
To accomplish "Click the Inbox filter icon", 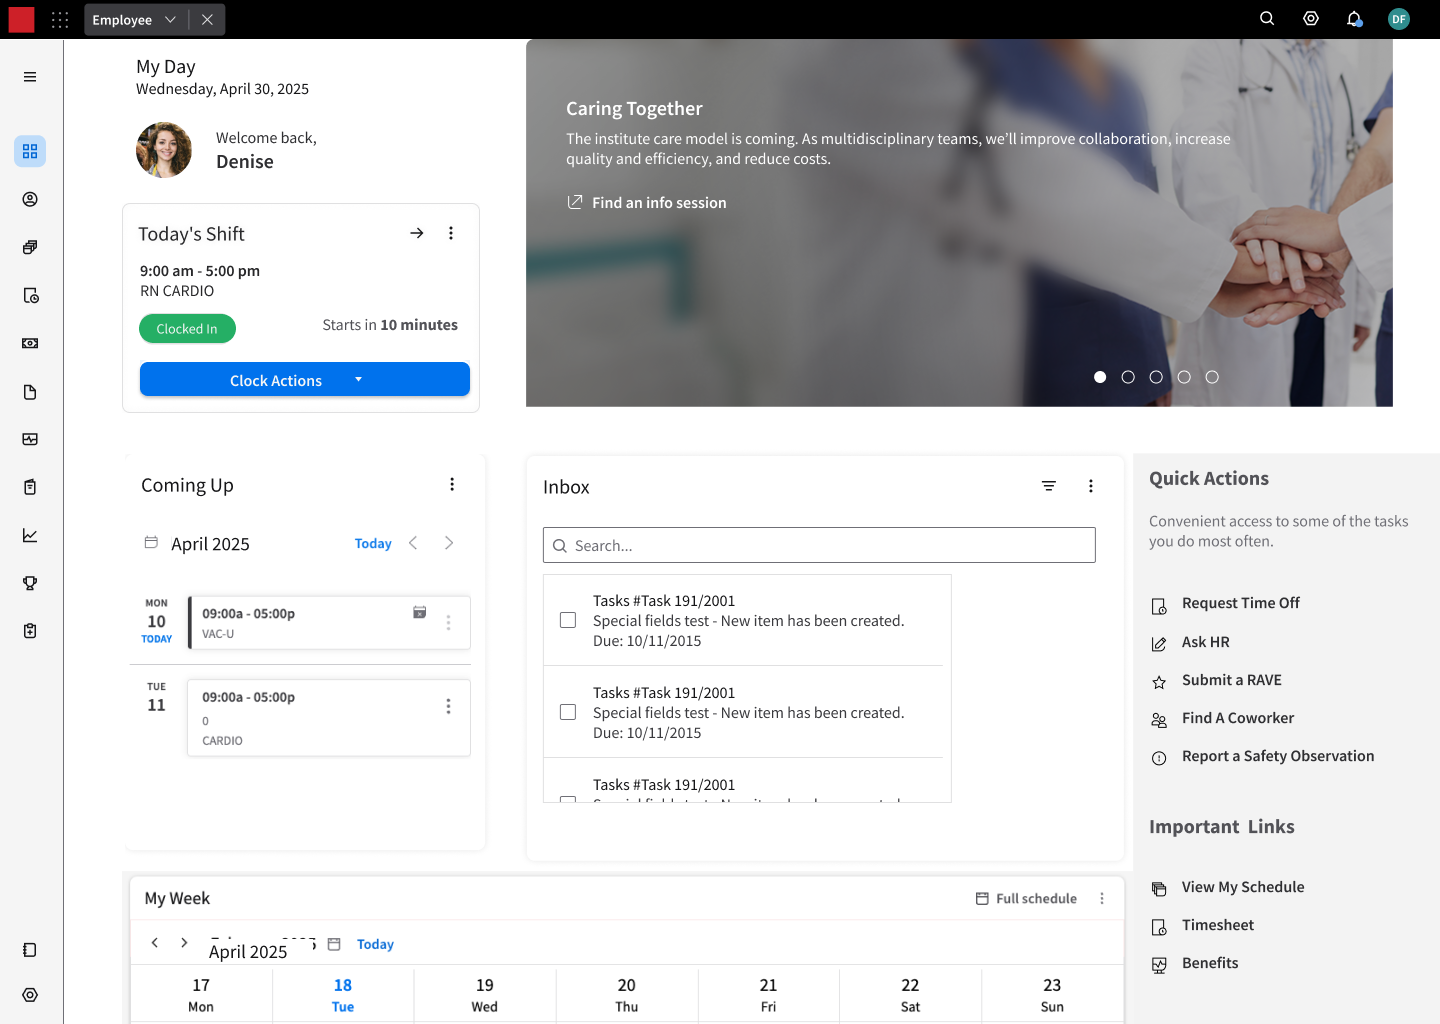I will pyautogui.click(x=1049, y=486).
